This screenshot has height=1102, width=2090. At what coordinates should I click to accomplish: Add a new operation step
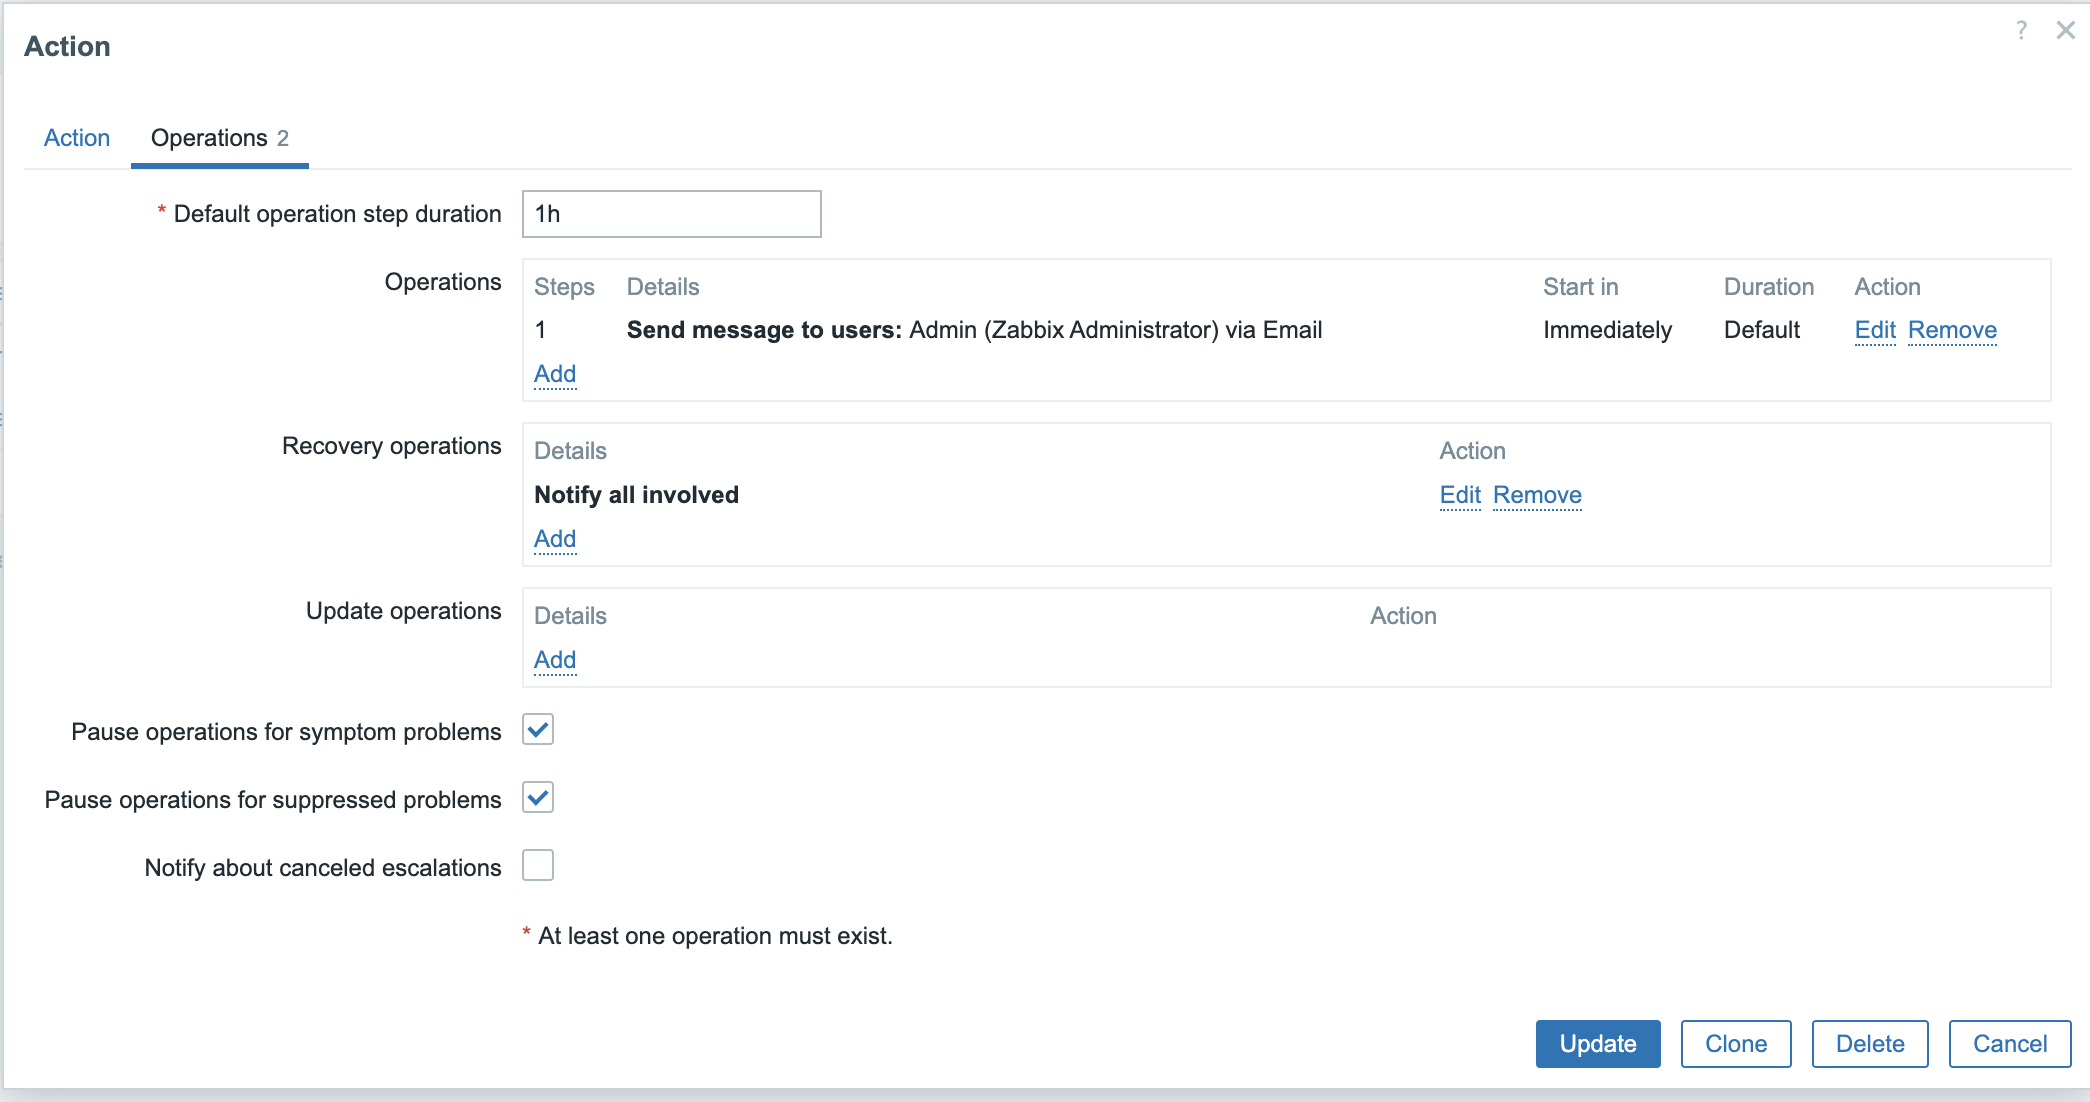coord(555,374)
